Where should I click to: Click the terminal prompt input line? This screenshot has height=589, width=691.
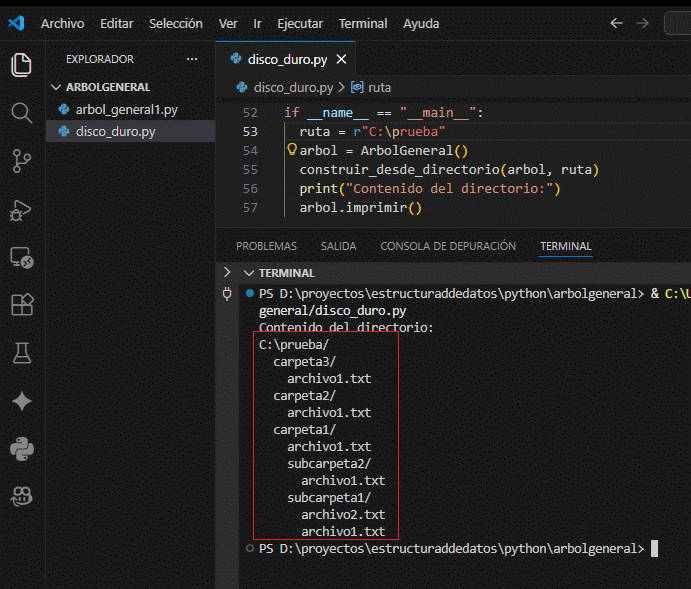654,548
